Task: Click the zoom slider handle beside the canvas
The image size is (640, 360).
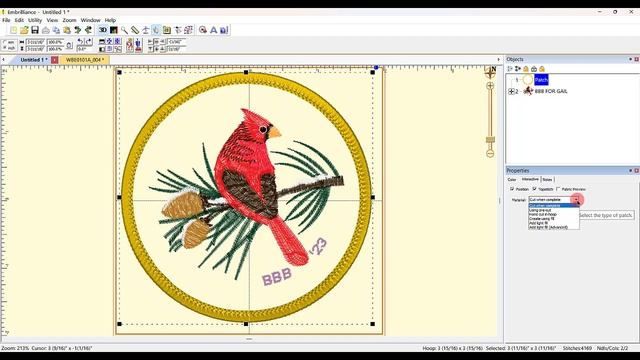Action: (x=490, y=140)
